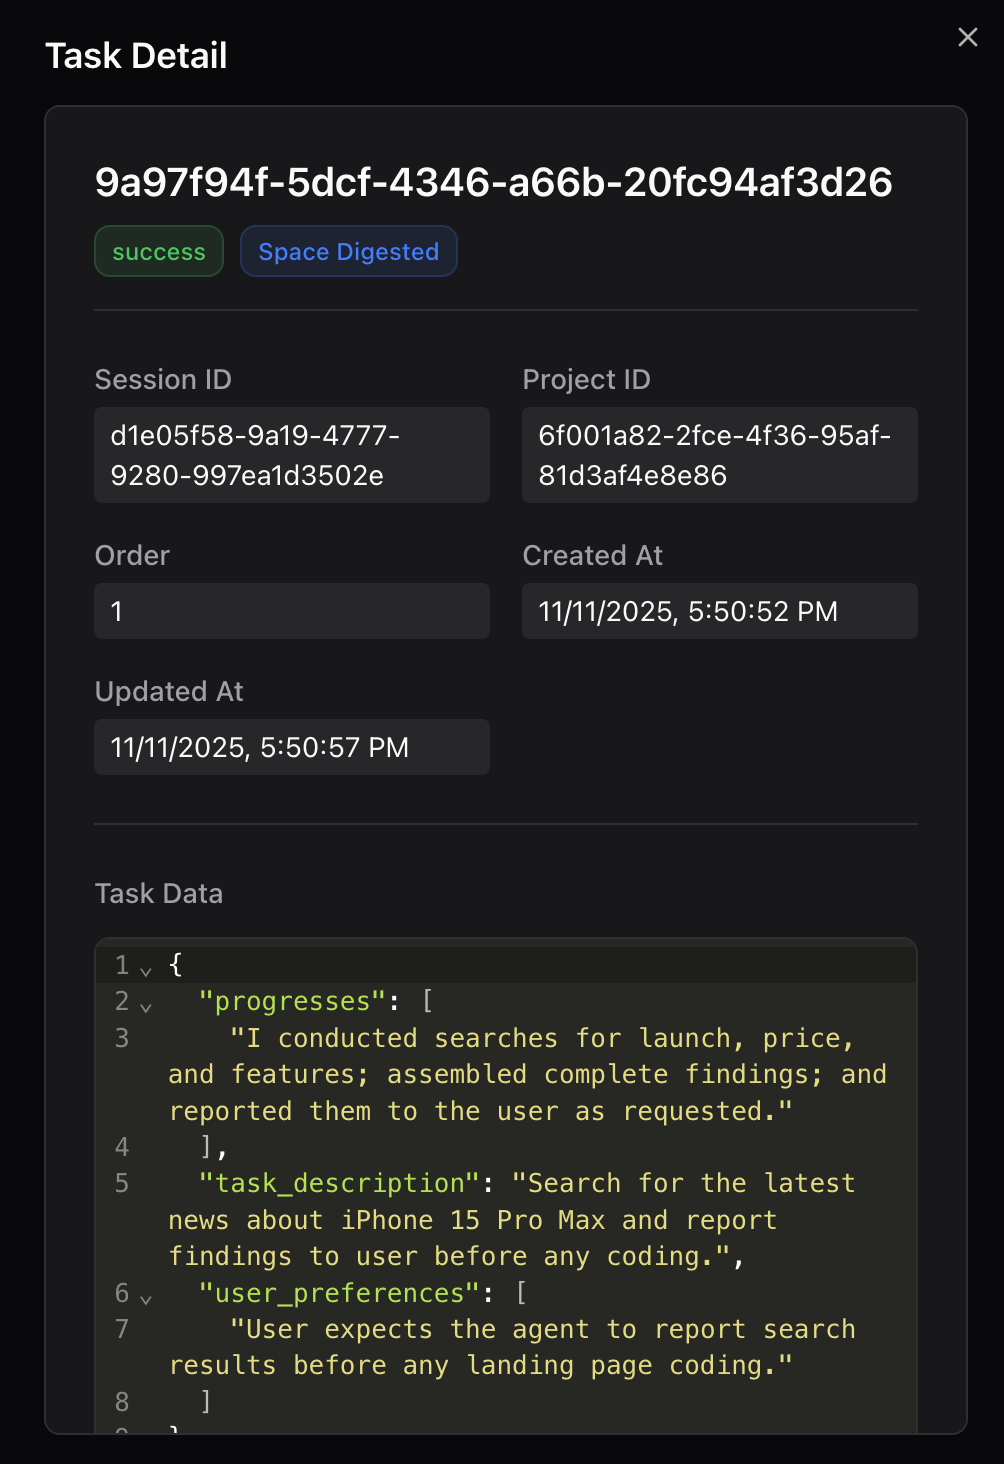
Task: Collapse the root JSON object on line 1
Action: [x=146, y=968]
